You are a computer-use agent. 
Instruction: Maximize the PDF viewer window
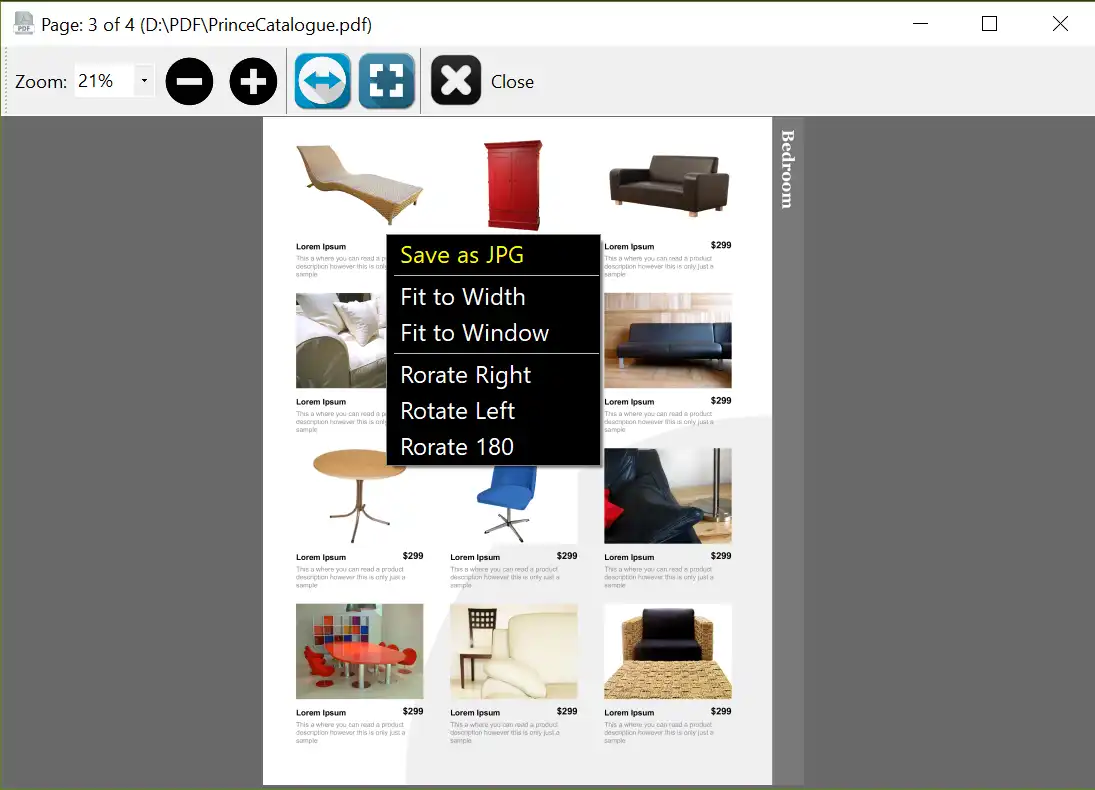[989, 24]
